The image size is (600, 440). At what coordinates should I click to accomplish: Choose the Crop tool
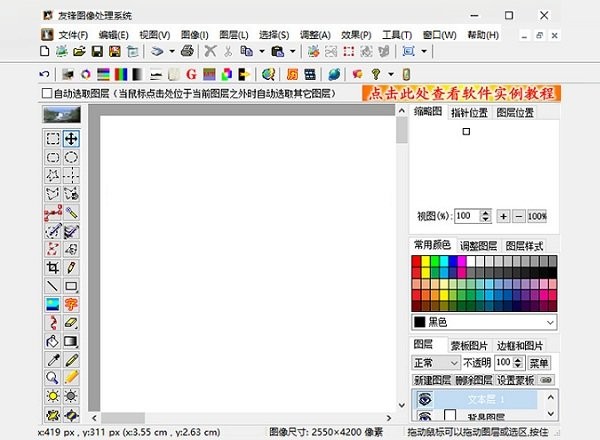tap(52, 268)
